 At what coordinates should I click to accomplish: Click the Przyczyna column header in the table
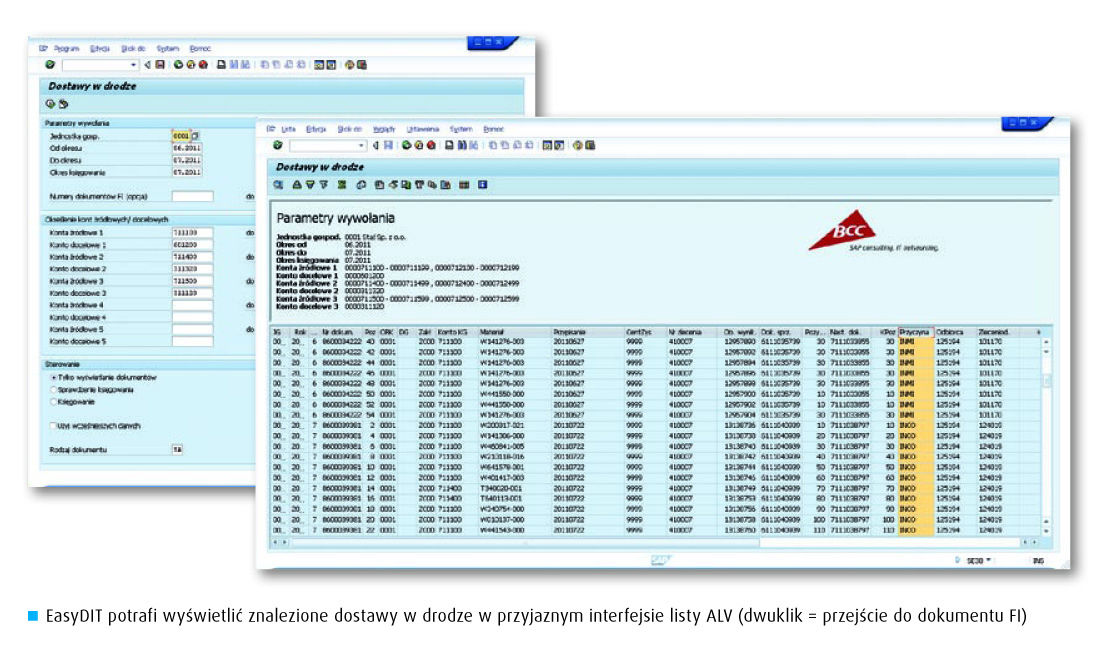914,330
